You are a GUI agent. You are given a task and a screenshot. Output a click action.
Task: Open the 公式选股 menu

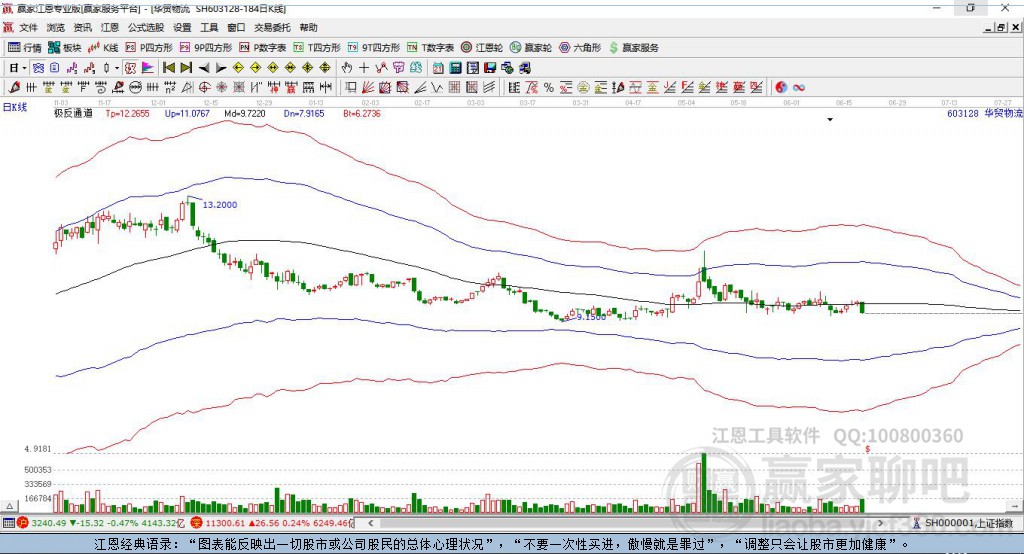tap(146, 27)
